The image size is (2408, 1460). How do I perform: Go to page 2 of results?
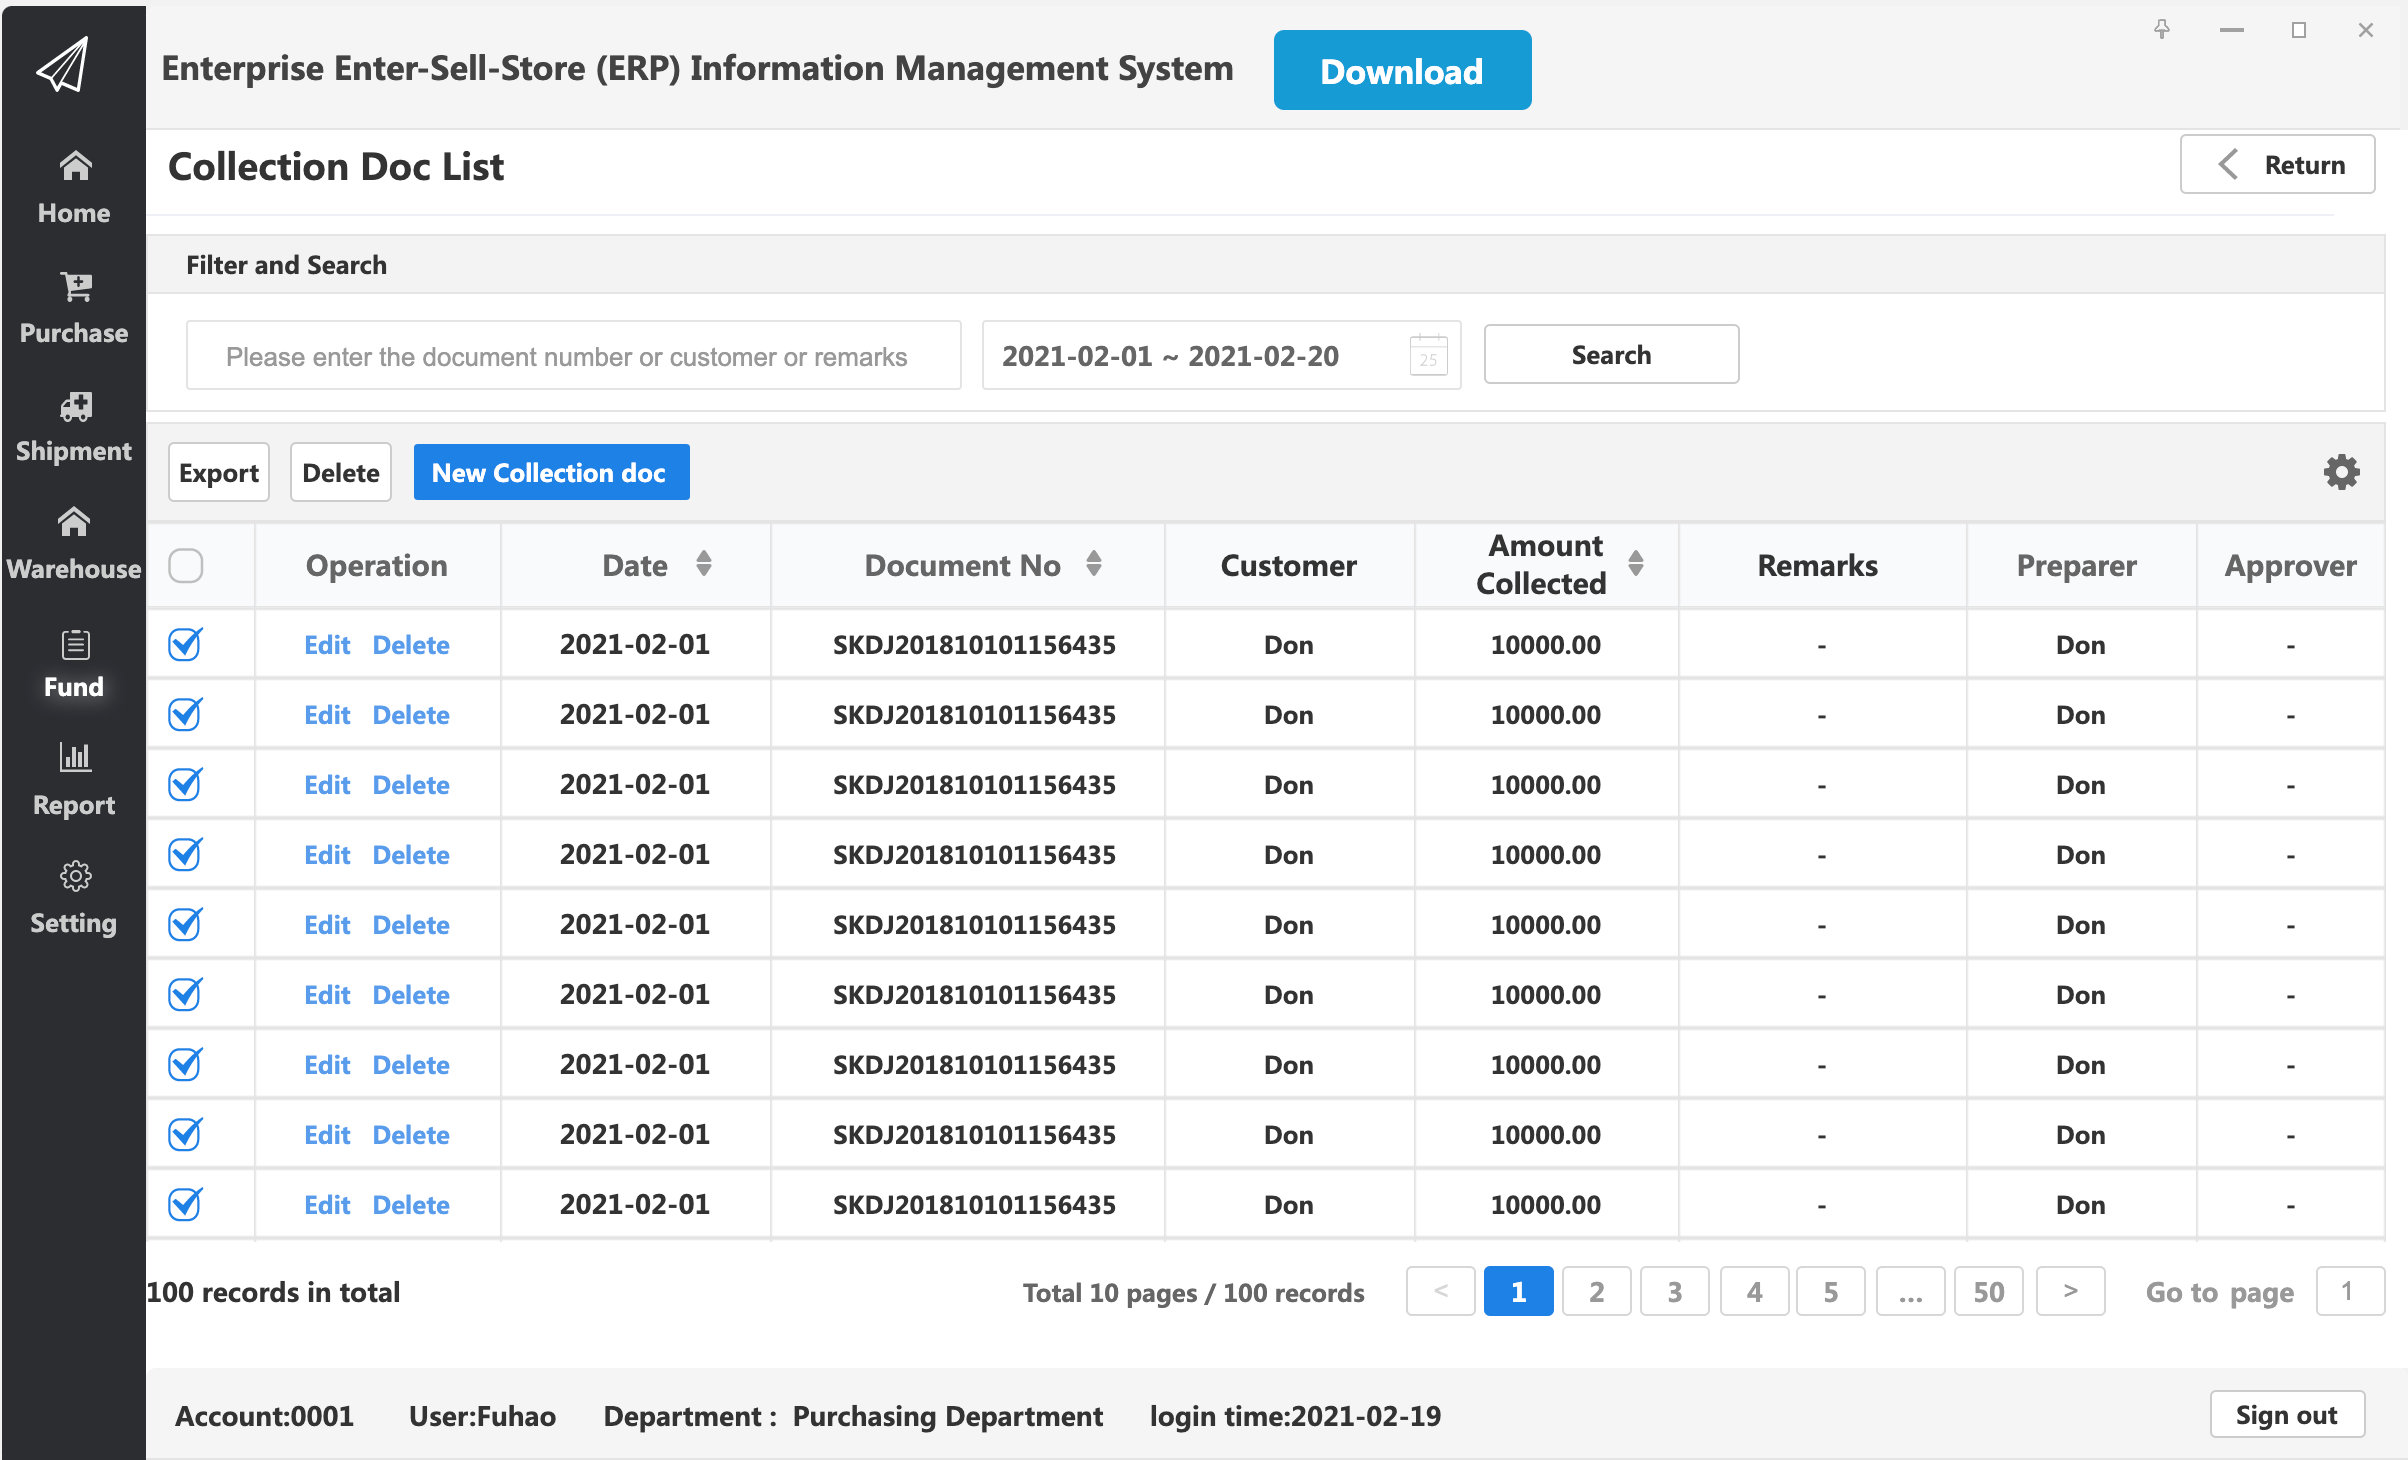[x=1597, y=1292]
